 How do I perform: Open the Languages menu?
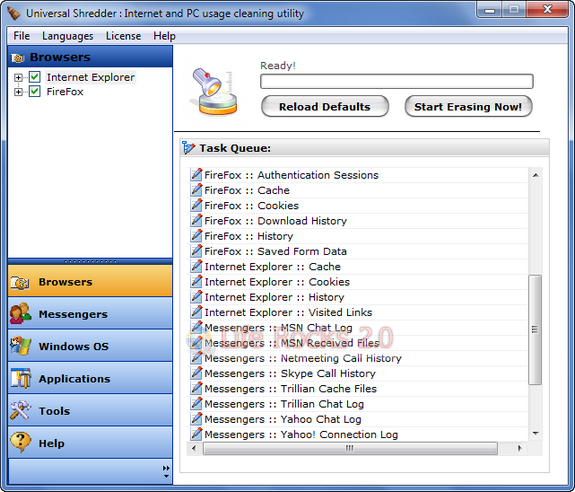67,36
